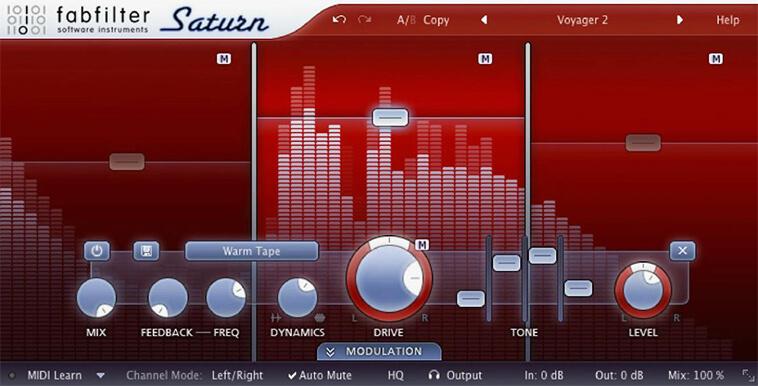
Task: Click the MIDI Learn button
Action: 54,375
